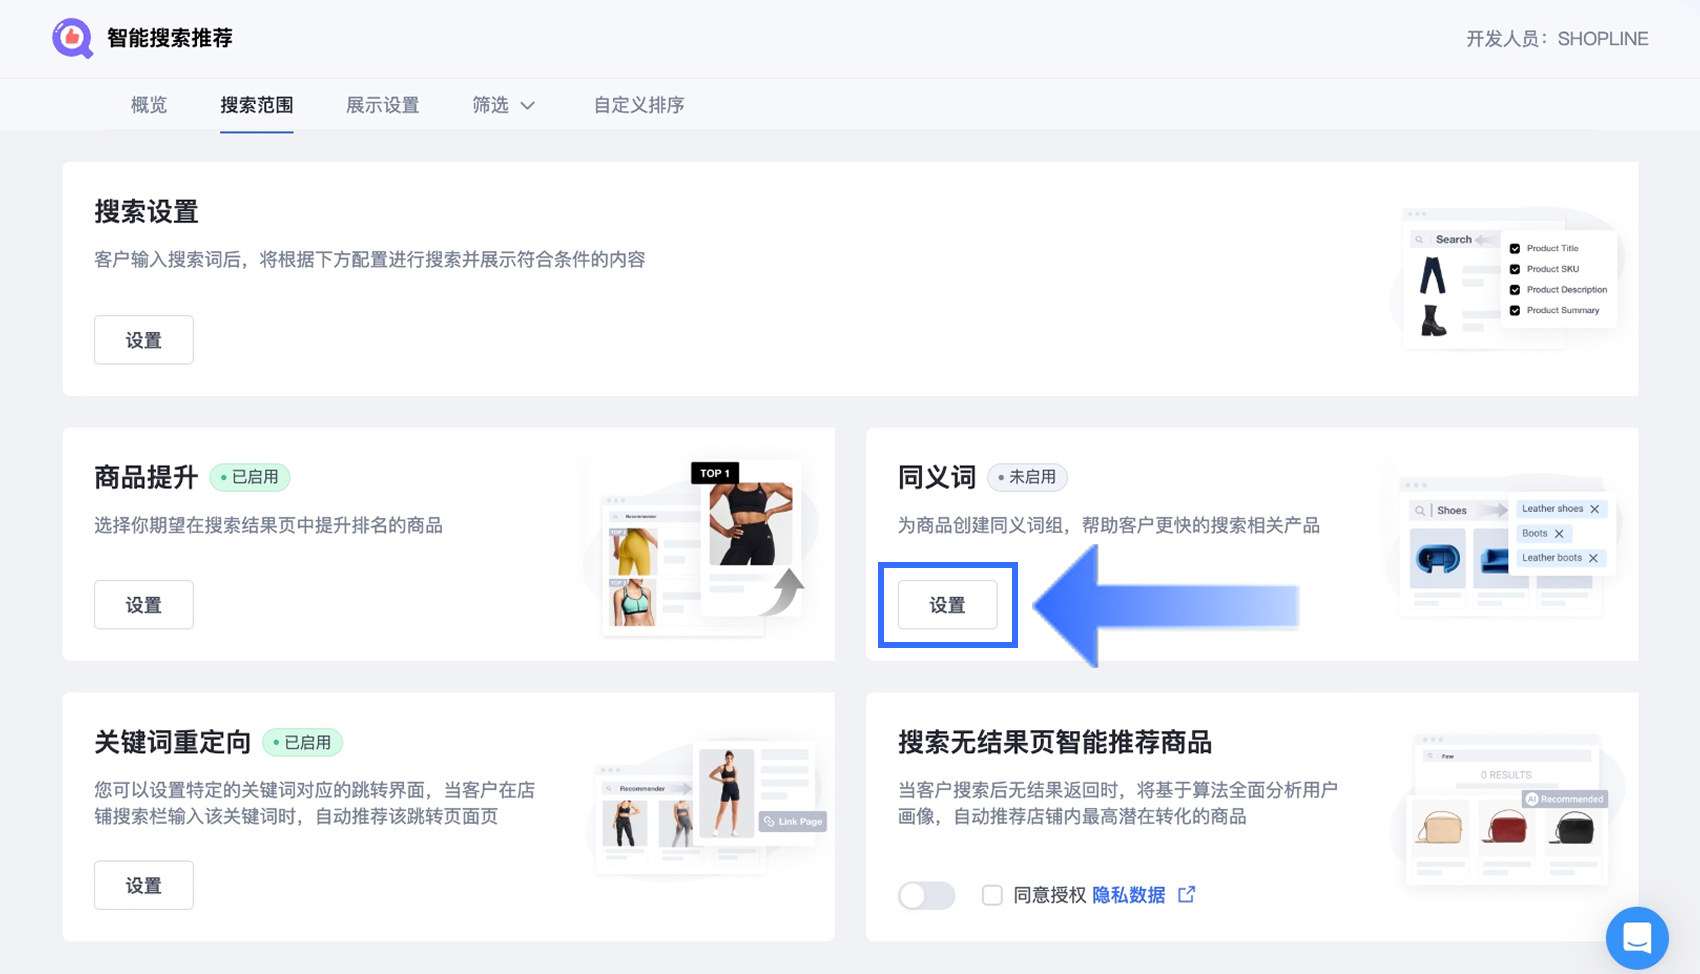1700x974 pixels.
Task: Click the 关键词重定向 Link Page illustration
Action: pos(708,808)
